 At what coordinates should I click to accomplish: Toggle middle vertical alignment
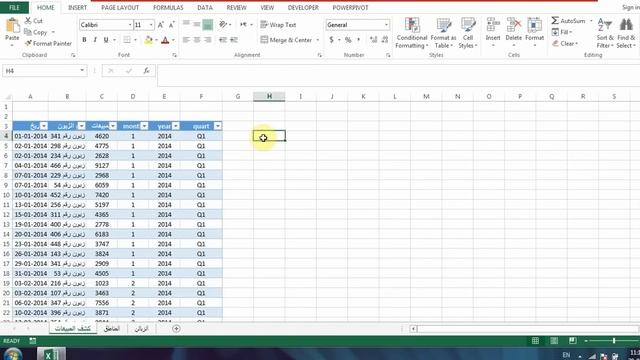click(x=197, y=25)
